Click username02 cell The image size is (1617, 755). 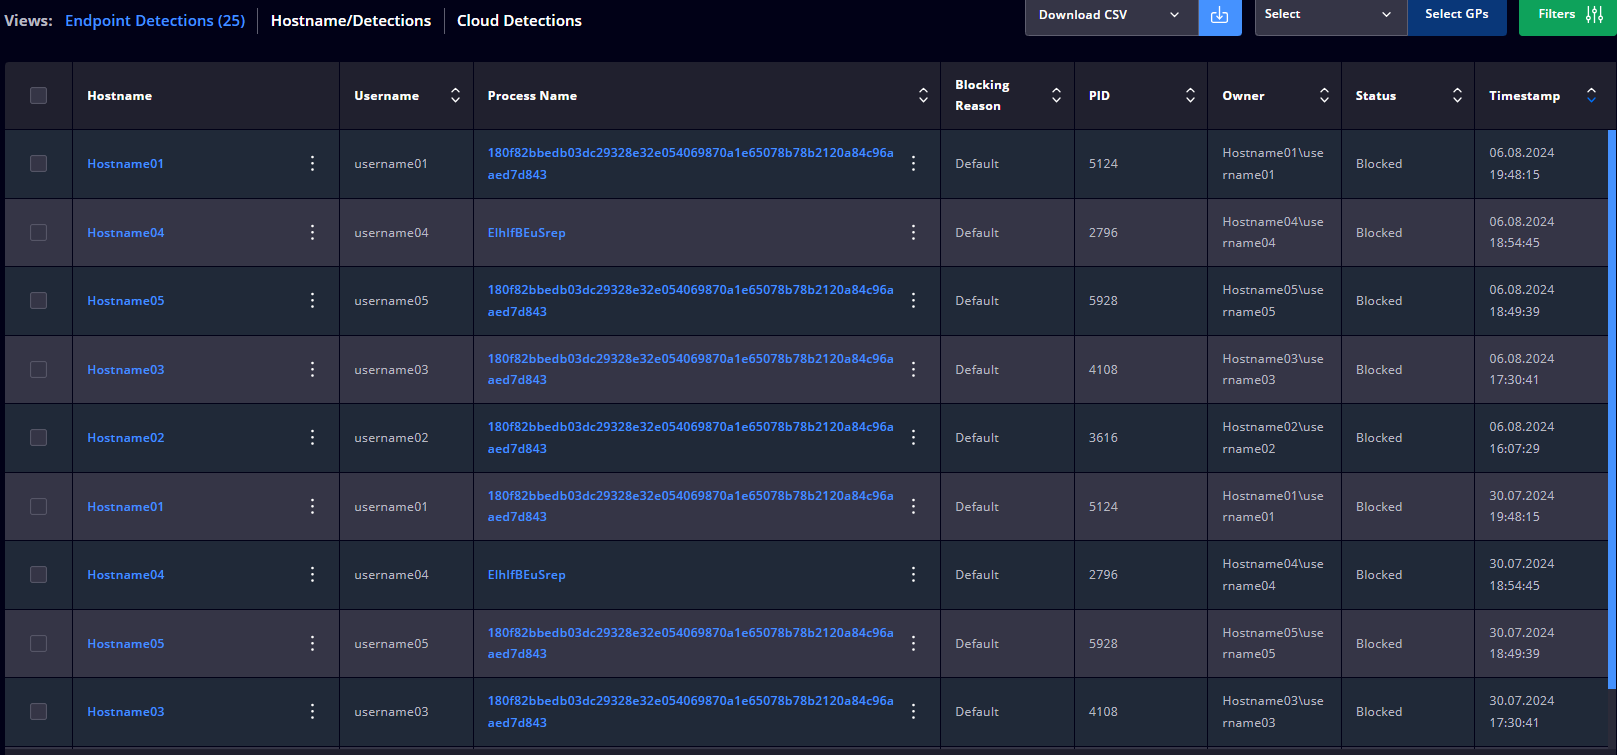[x=391, y=437]
